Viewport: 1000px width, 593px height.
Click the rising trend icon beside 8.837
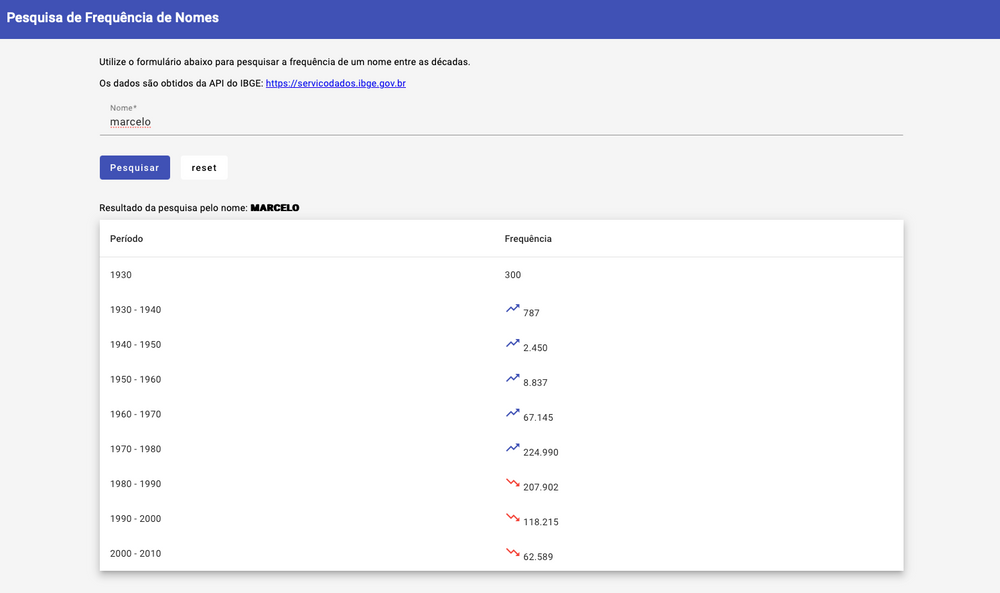513,378
